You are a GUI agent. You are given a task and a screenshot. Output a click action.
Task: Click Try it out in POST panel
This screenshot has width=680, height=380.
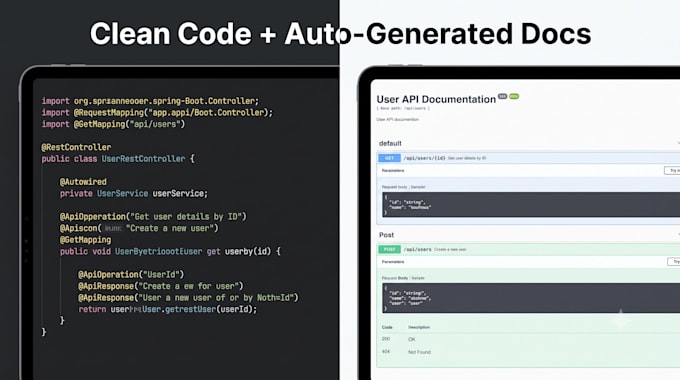[674, 262]
